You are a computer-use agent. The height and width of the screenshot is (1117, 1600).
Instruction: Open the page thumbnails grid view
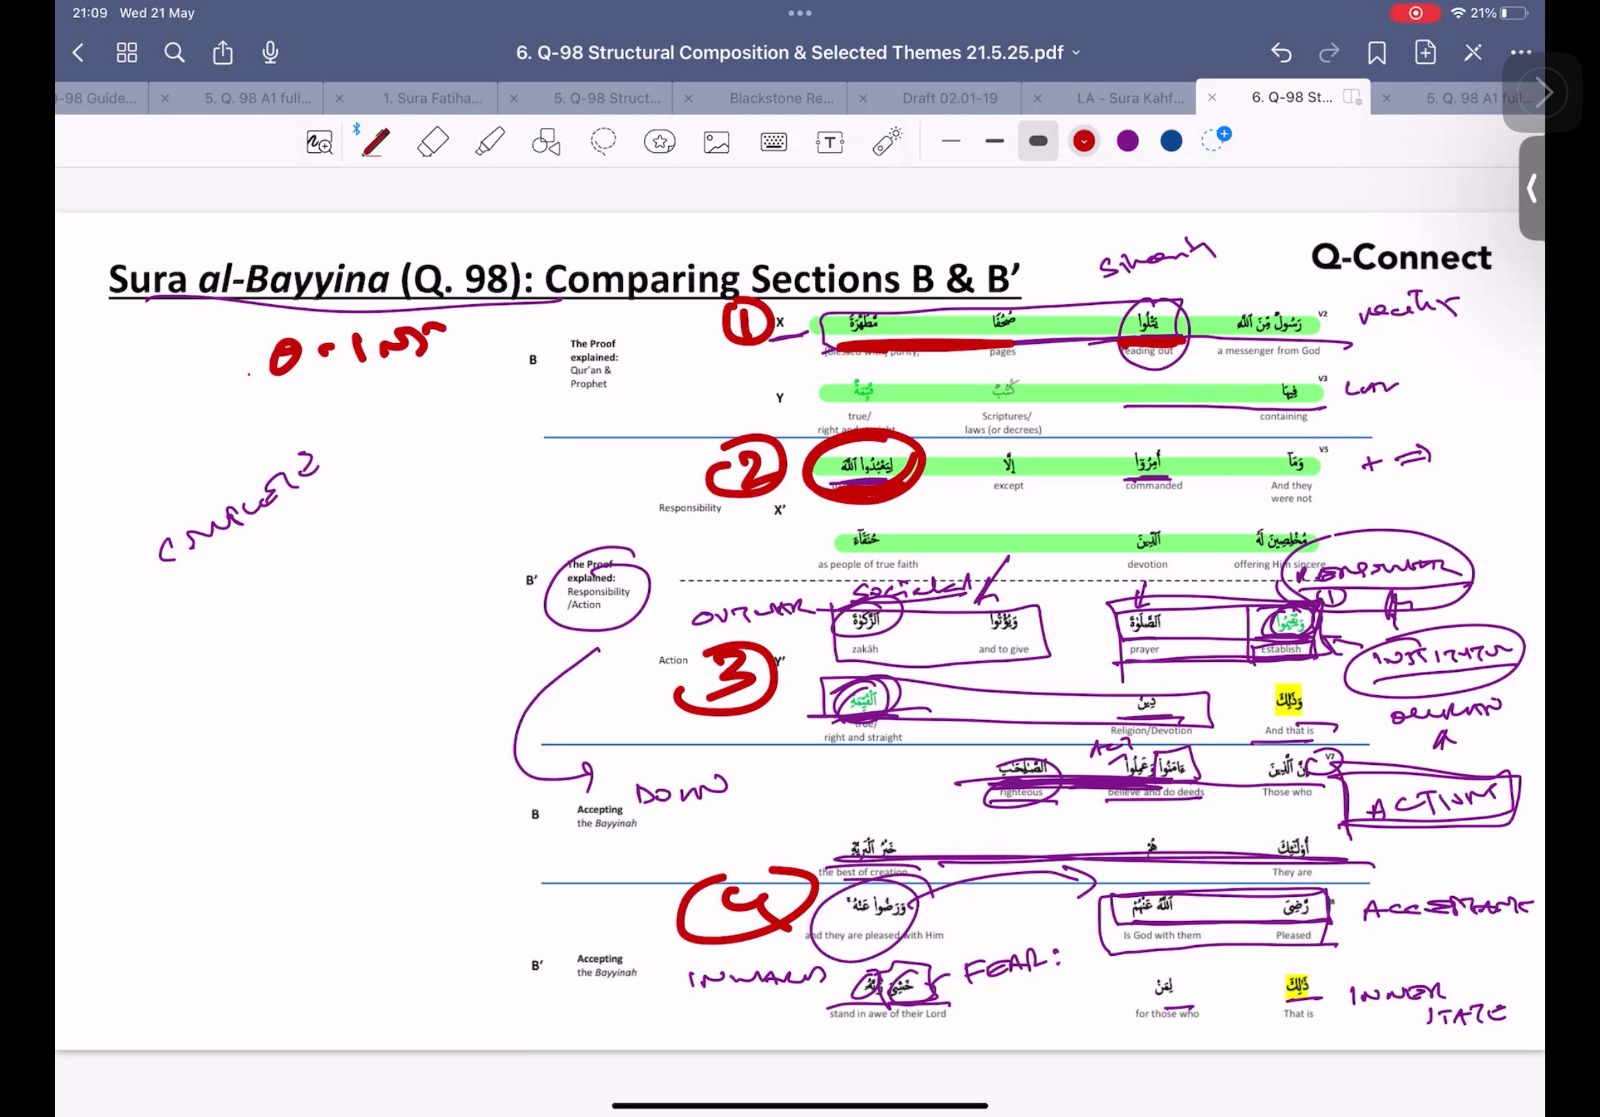click(x=127, y=53)
